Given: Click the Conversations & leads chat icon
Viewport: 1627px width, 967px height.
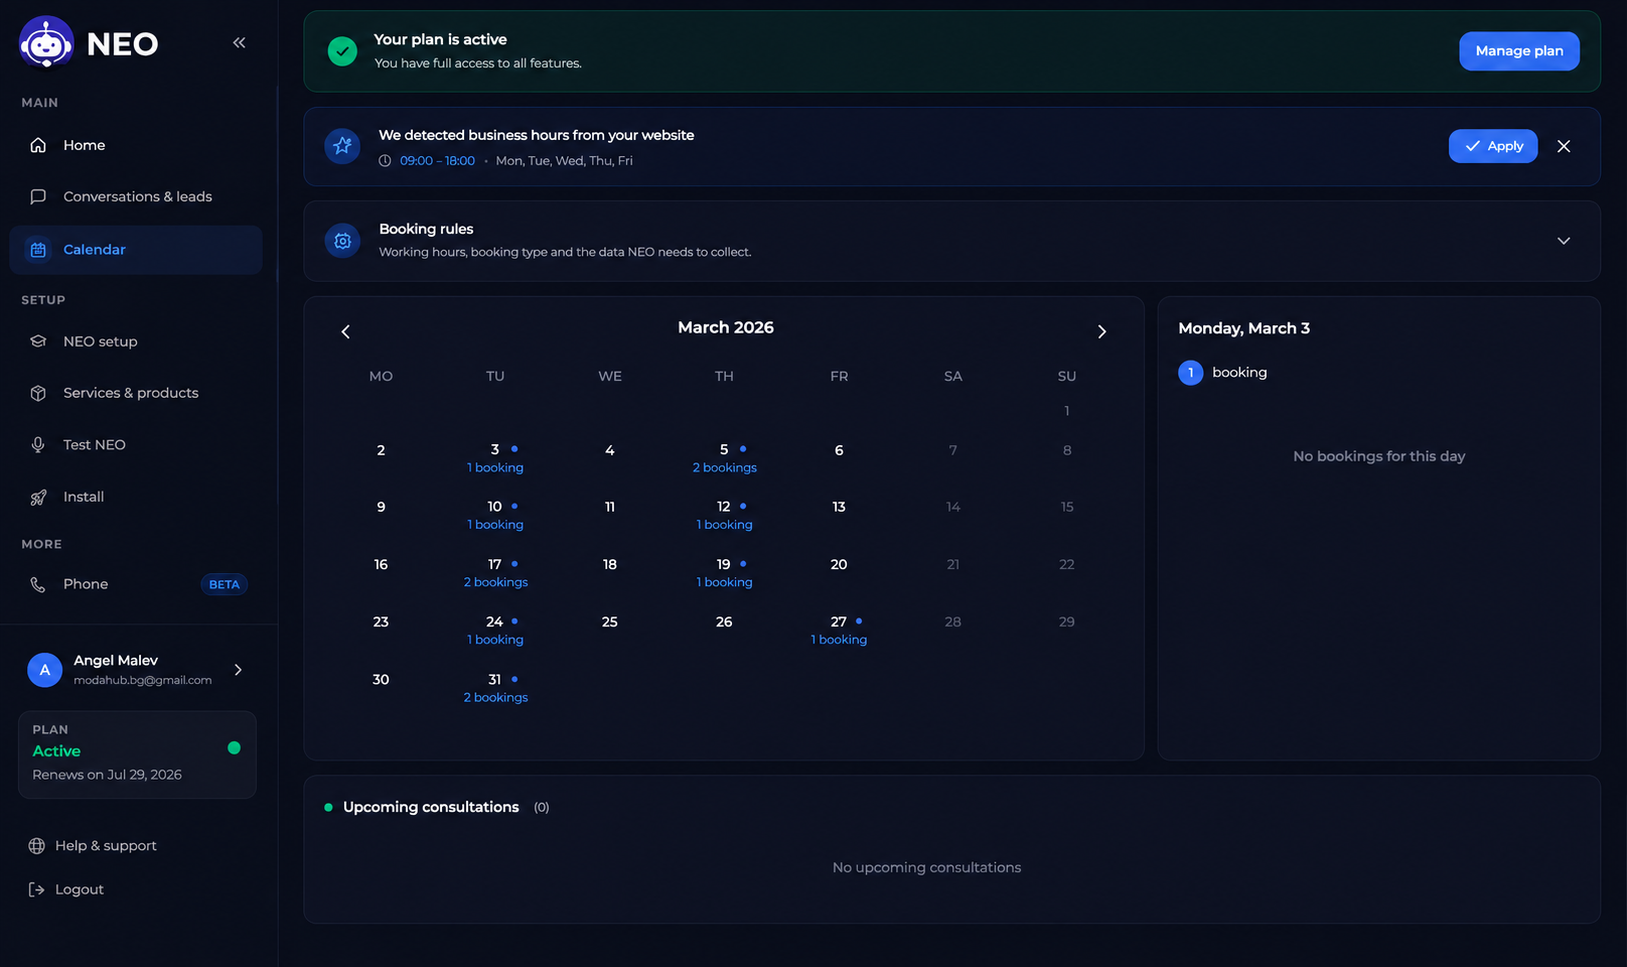Looking at the screenshot, I should [38, 197].
